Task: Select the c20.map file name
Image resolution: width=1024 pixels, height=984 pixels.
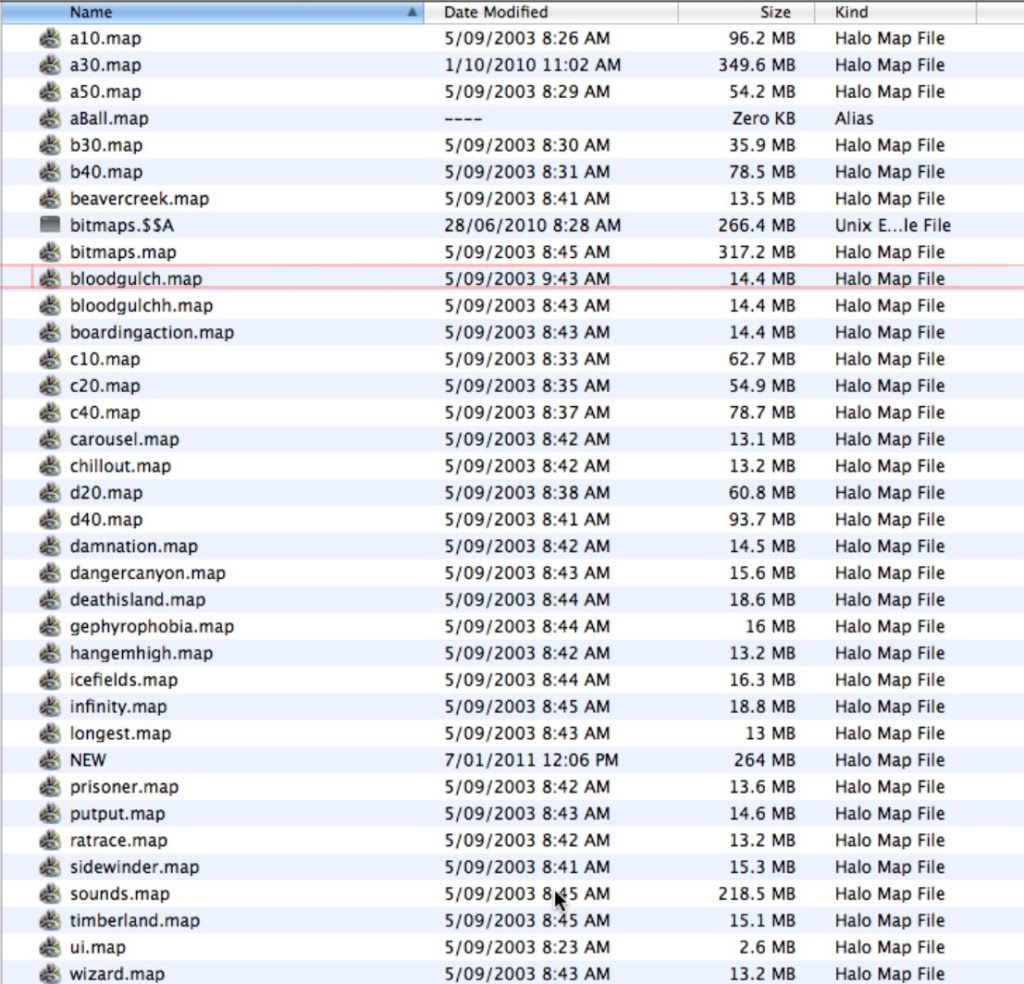Action: [105, 387]
